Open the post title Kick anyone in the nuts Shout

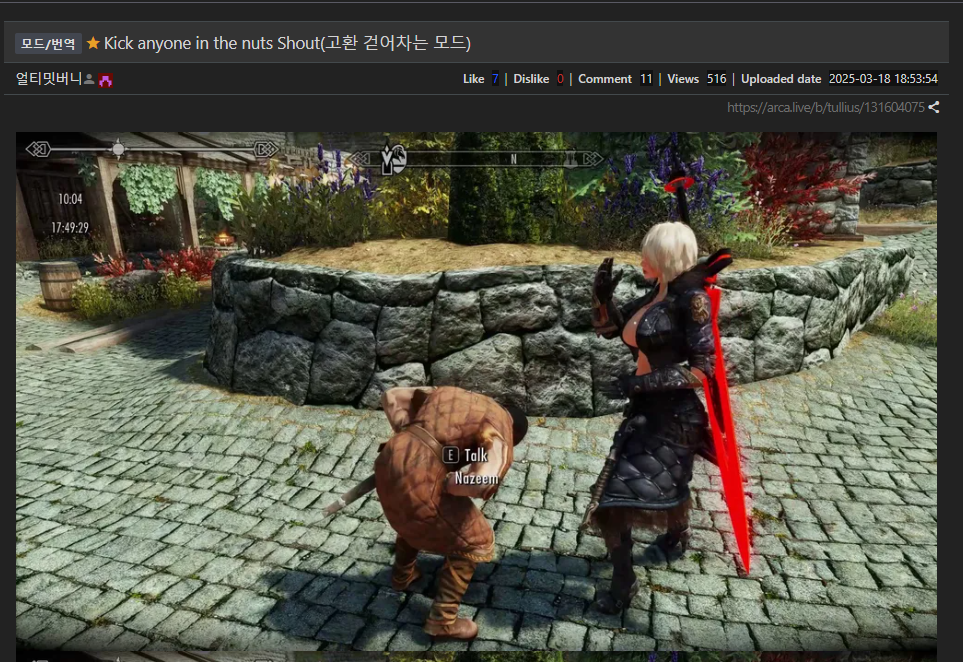point(287,43)
